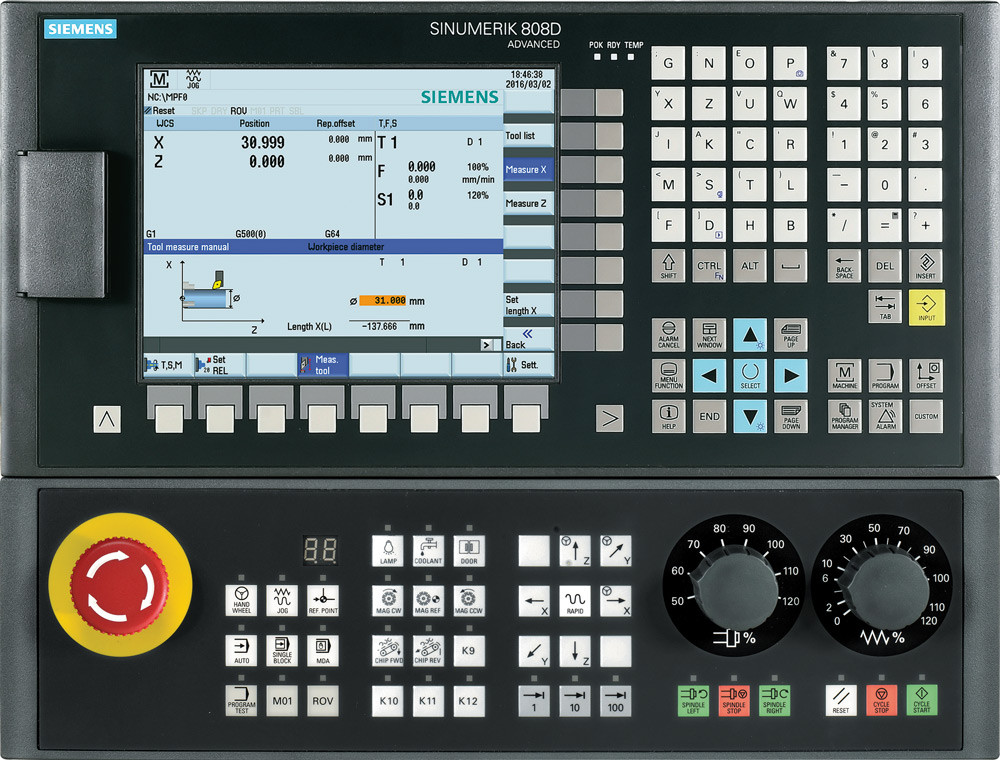The width and height of the screenshot is (1000, 760).
Task: Click the MAG CCW key
Action: coord(469,601)
